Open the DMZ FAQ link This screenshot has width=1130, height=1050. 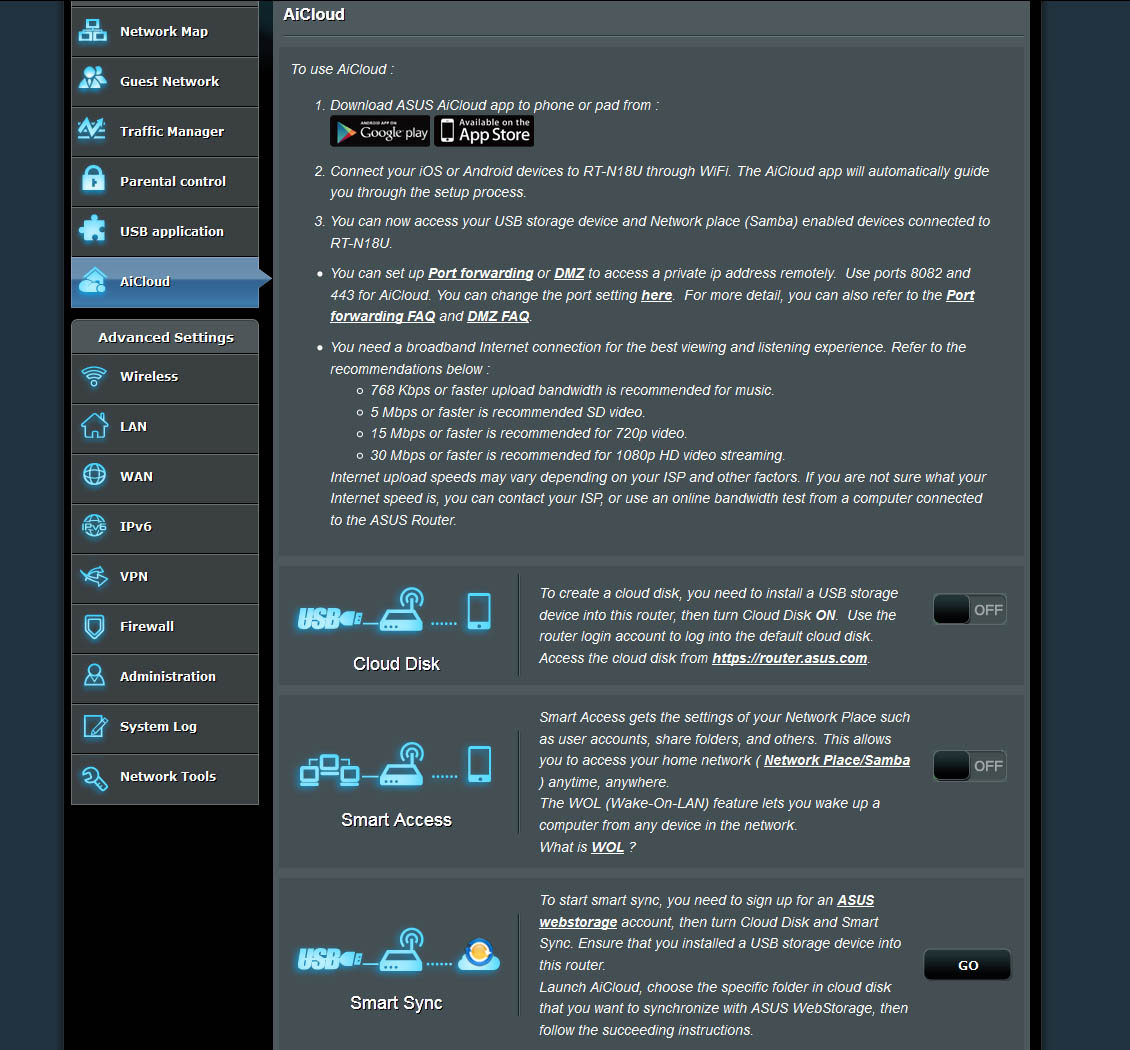pyautogui.click(x=498, y=316)
